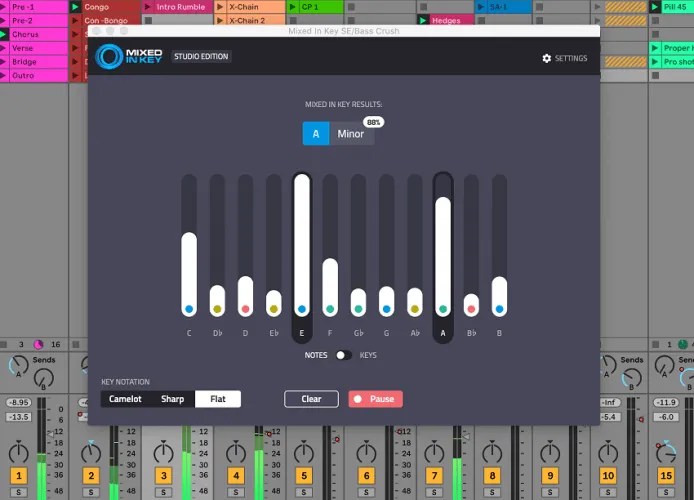Viewport: 694px width, 500px height.
Task: Toggle track 15 activator button
Action: (x=666, y=476)
